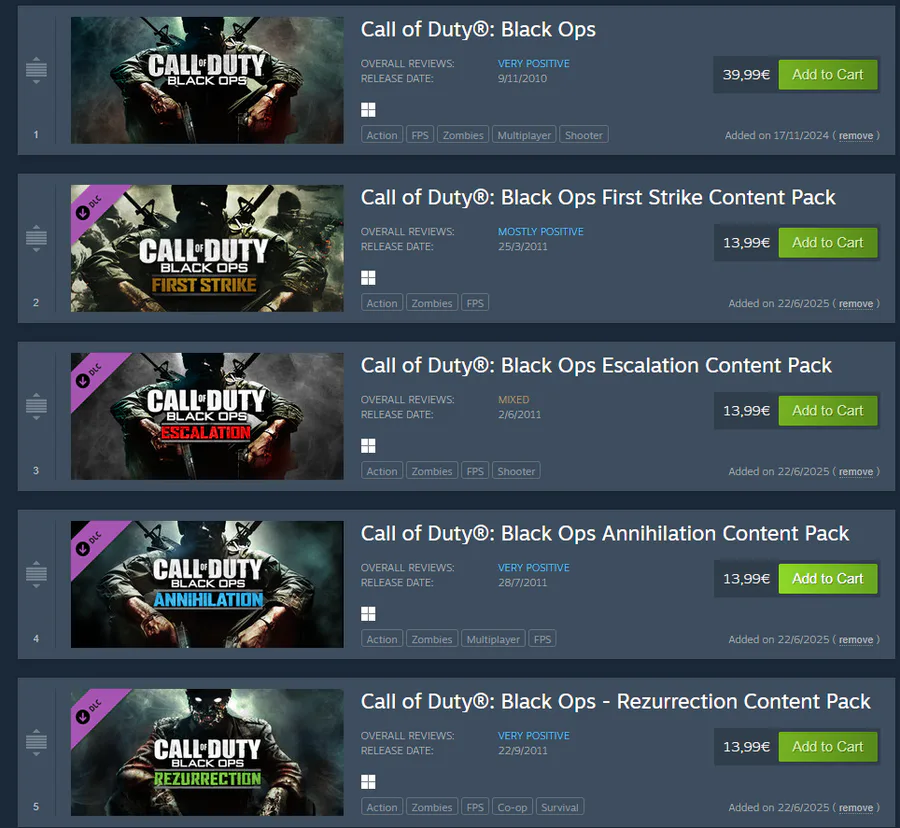Remove Black Ops from wishlist
The image size is (900, 828).
[x=856, y=136]
